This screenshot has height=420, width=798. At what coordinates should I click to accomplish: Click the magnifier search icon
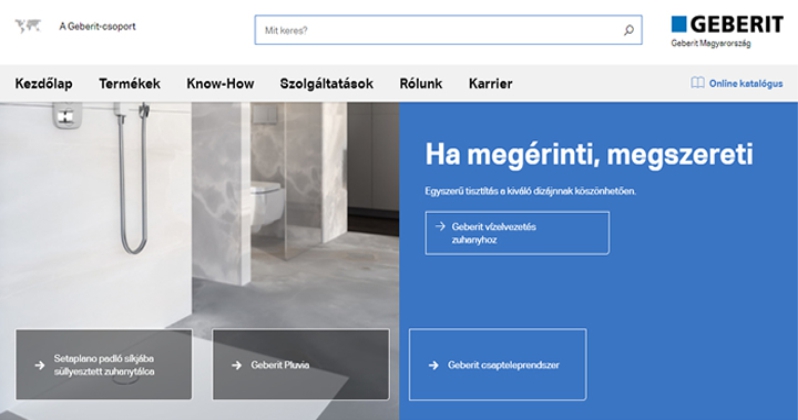629,30
